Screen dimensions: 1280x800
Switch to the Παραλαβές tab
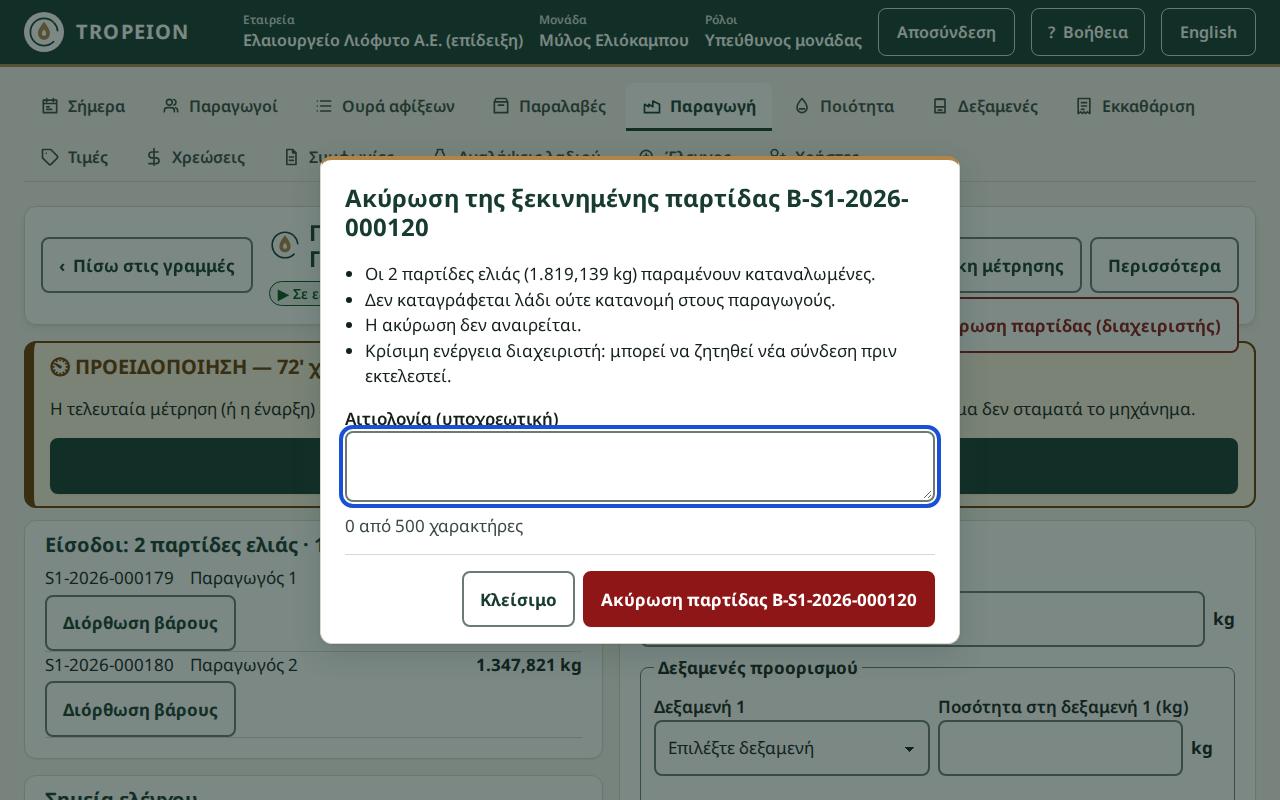coord(549,106)
